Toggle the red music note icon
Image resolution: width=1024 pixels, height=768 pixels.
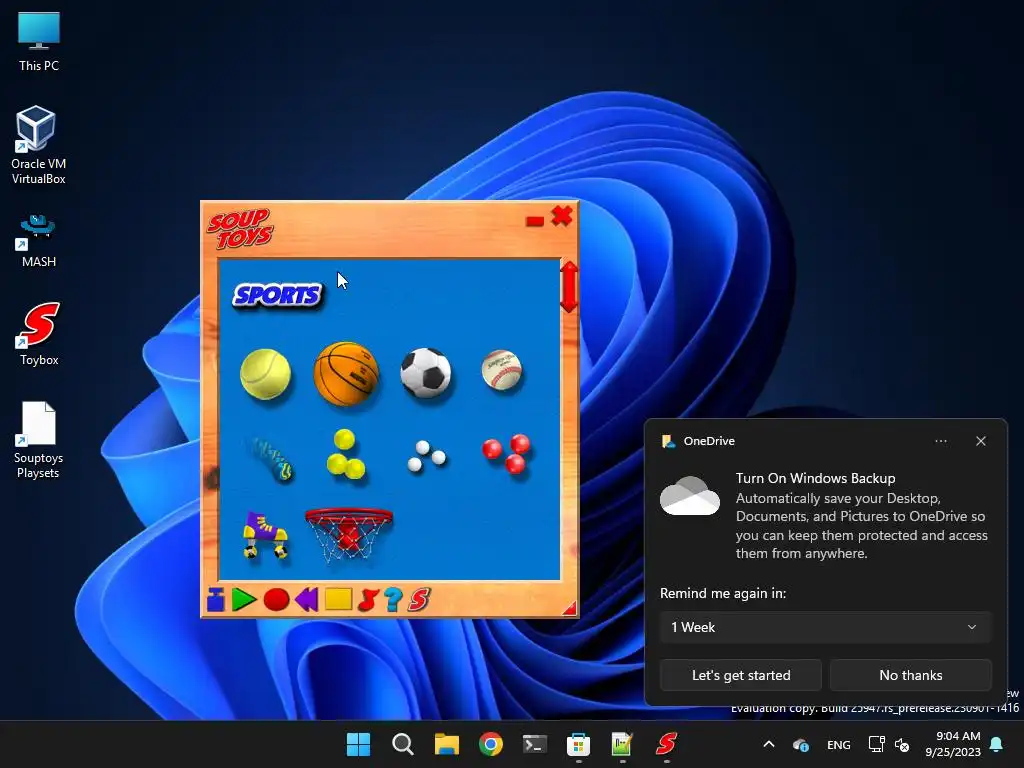(x=368, y=600)
